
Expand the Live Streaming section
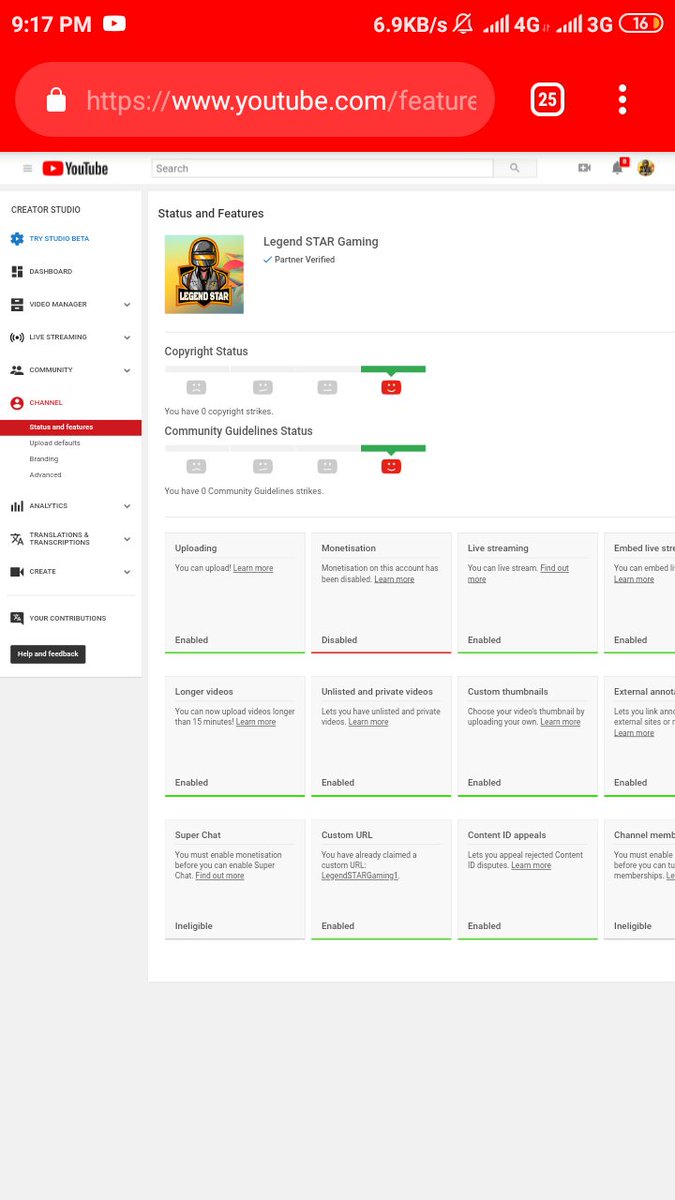tap(127, 338)
